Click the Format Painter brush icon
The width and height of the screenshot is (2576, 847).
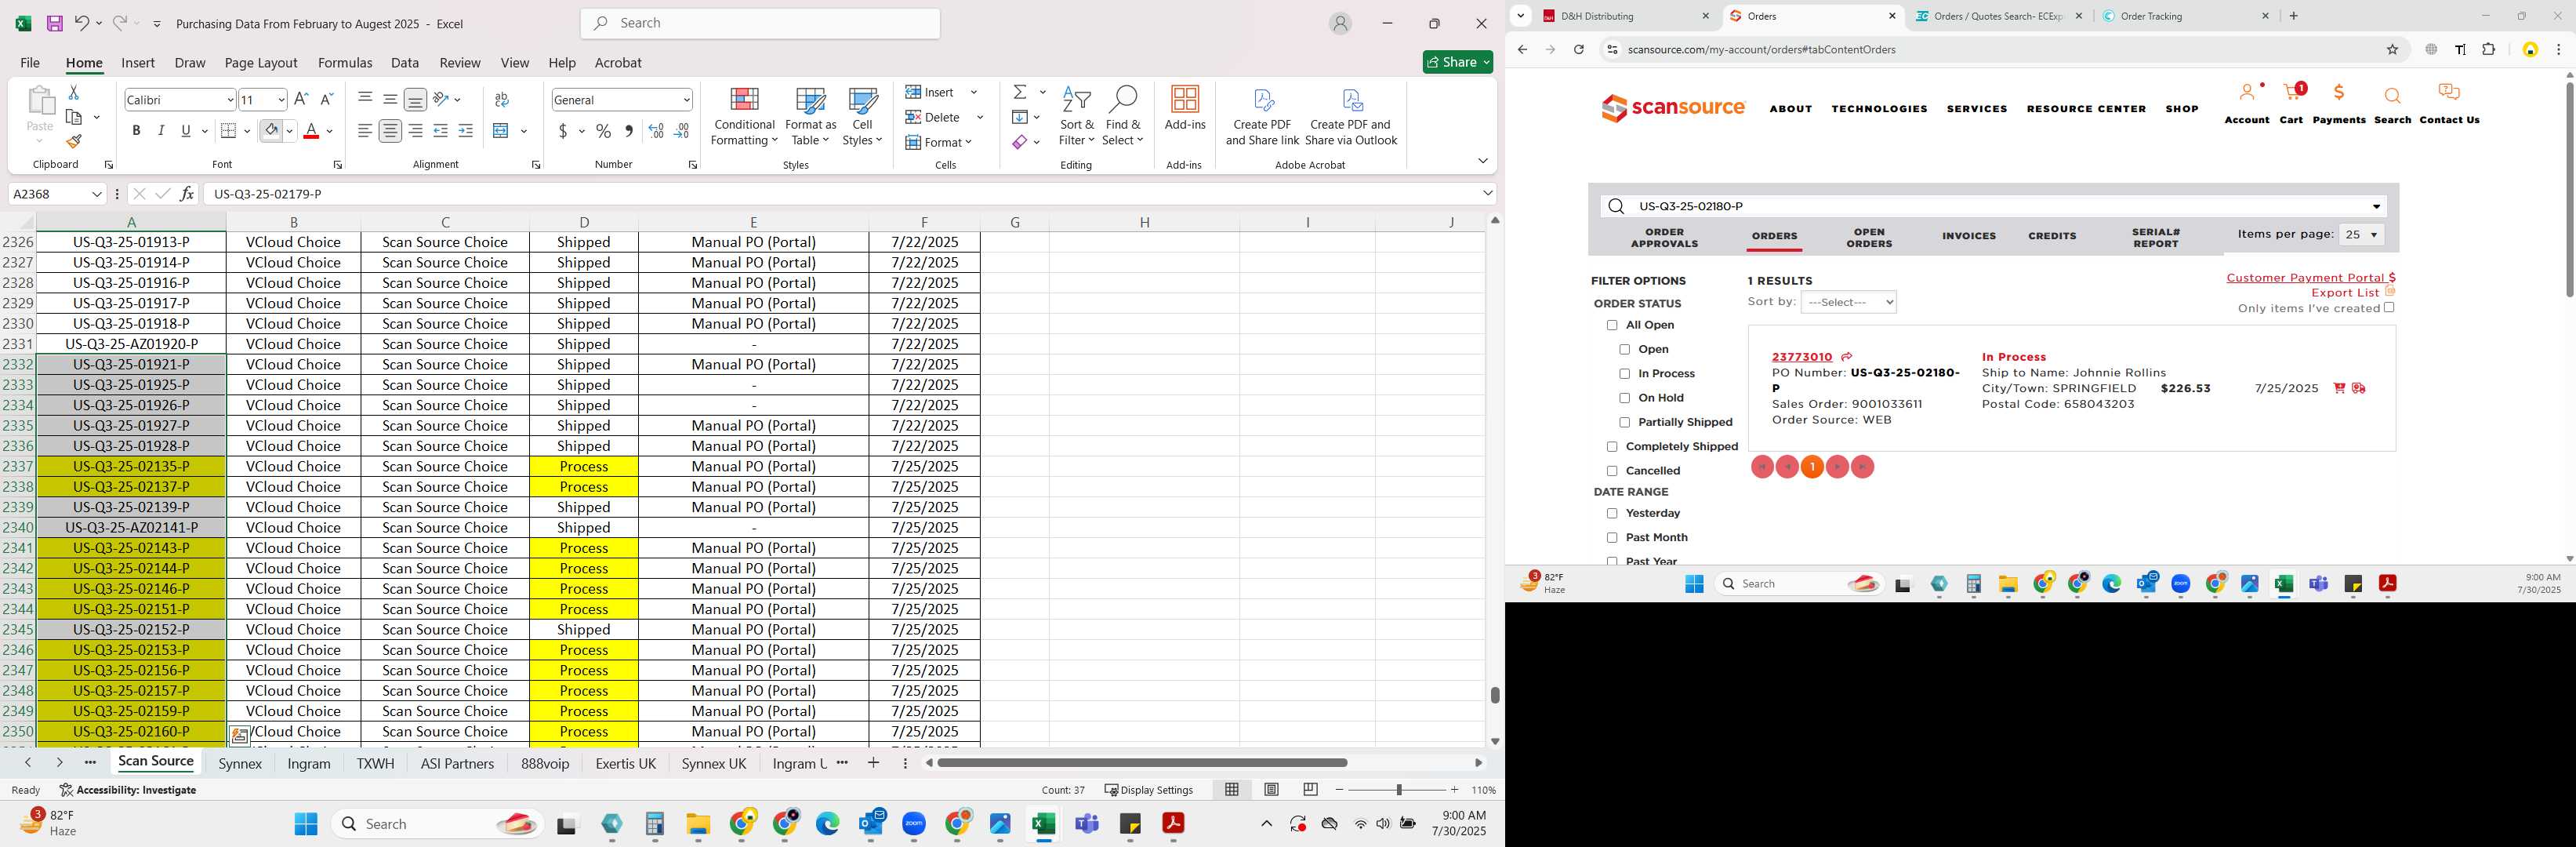click(73, 141)
